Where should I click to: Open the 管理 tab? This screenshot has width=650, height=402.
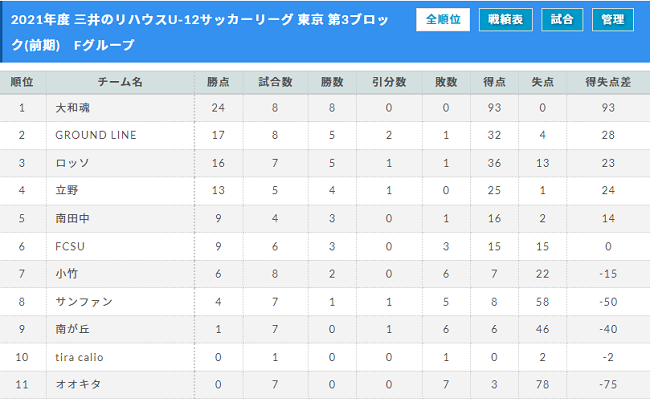[x=612, y=19]
